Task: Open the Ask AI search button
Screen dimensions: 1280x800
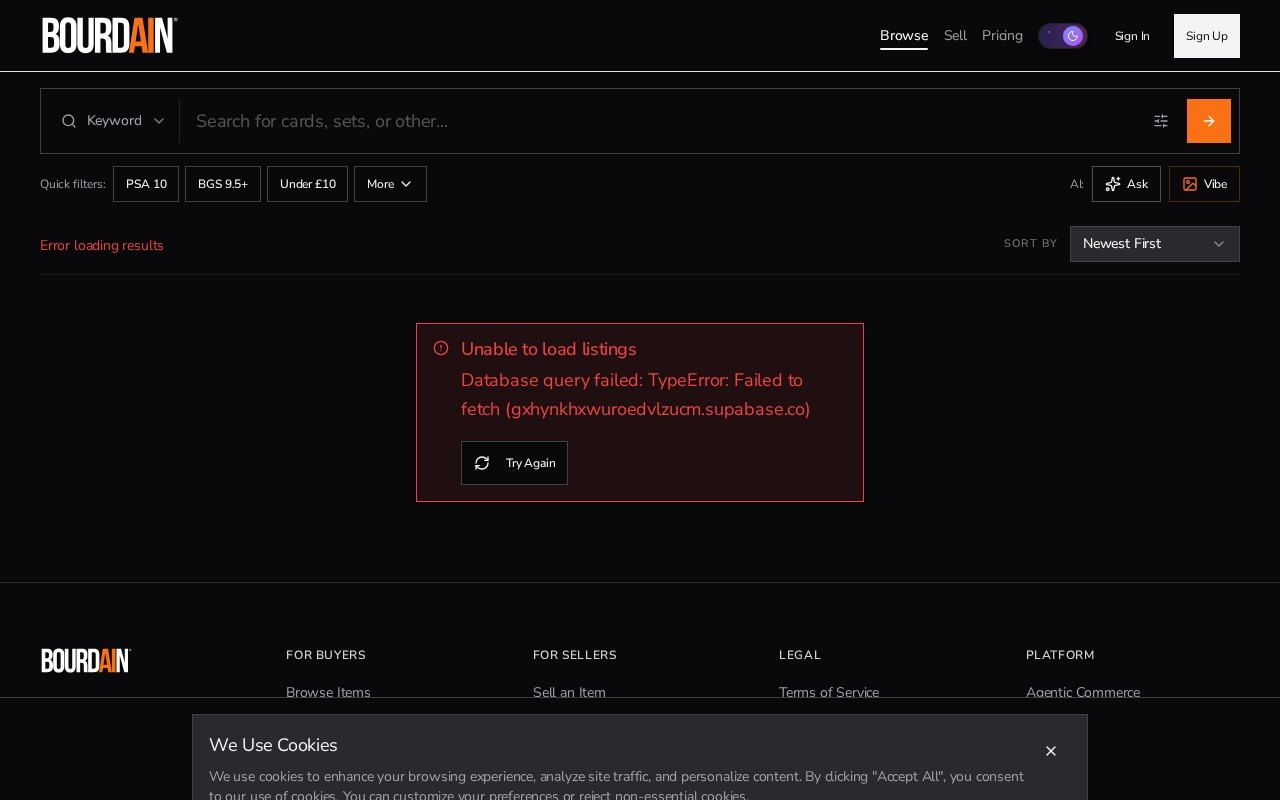Action: [x=1126, y=184]
